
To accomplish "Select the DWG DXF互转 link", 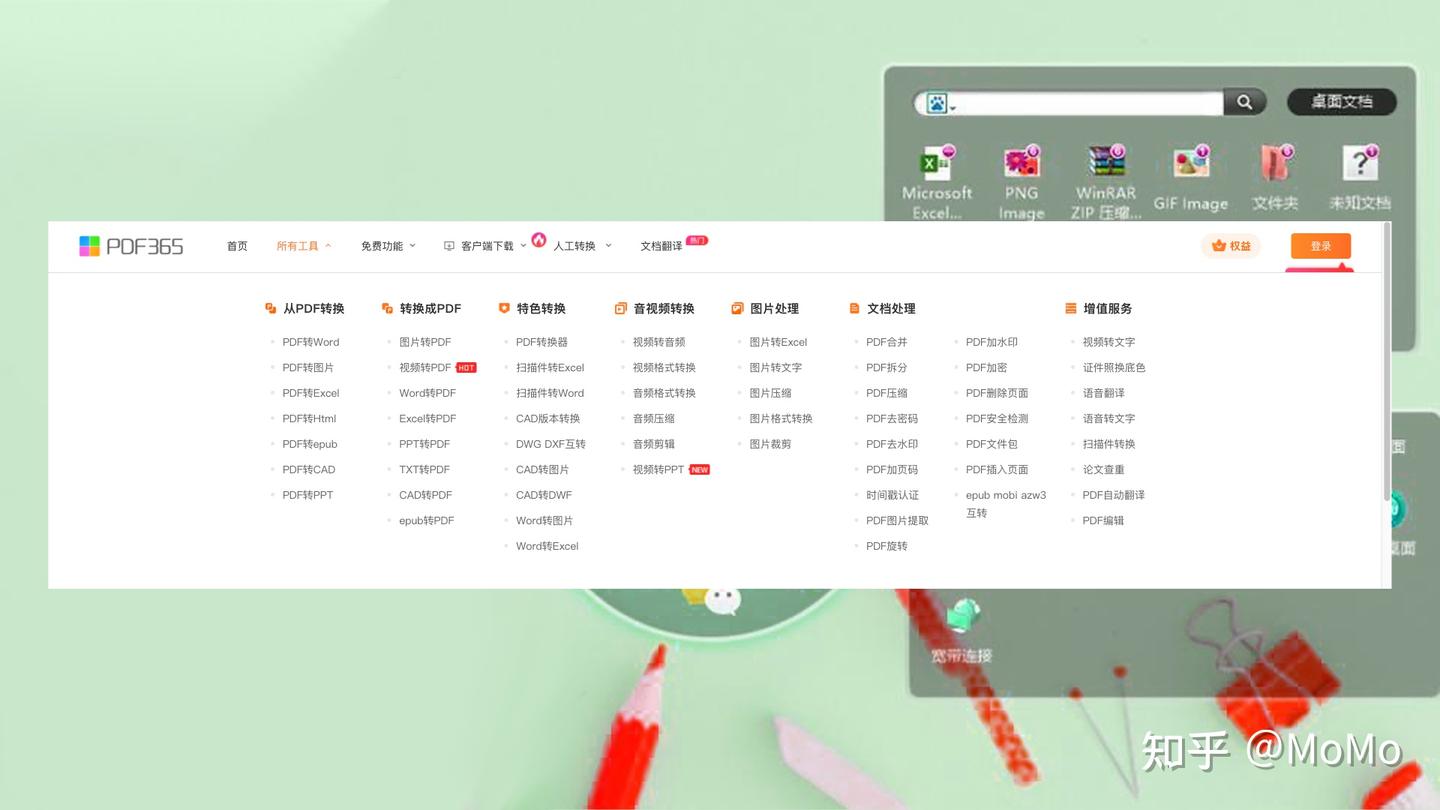I will (551, 444).
